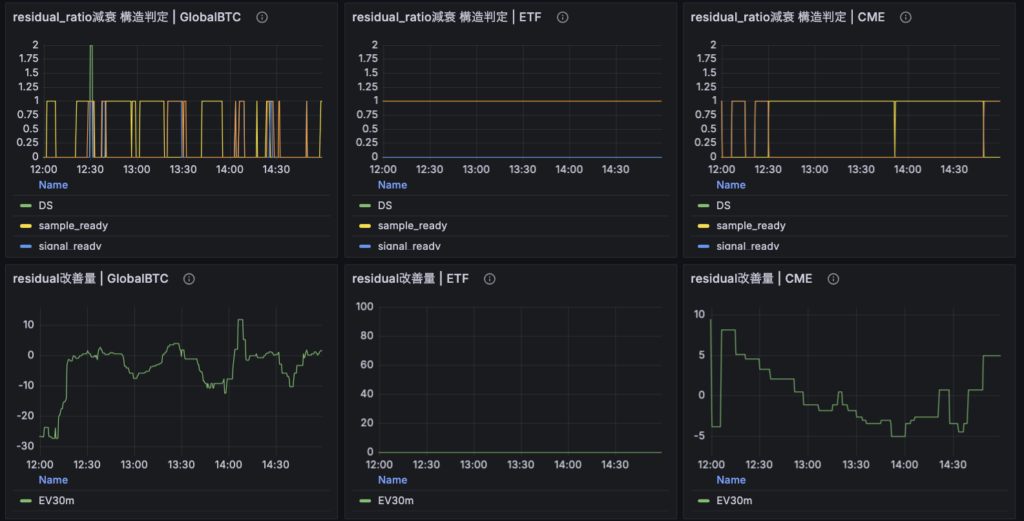1024x521 pixels.
Task: Show description icon for residual改善量 GlobalBTC
Action: [189, 280]
